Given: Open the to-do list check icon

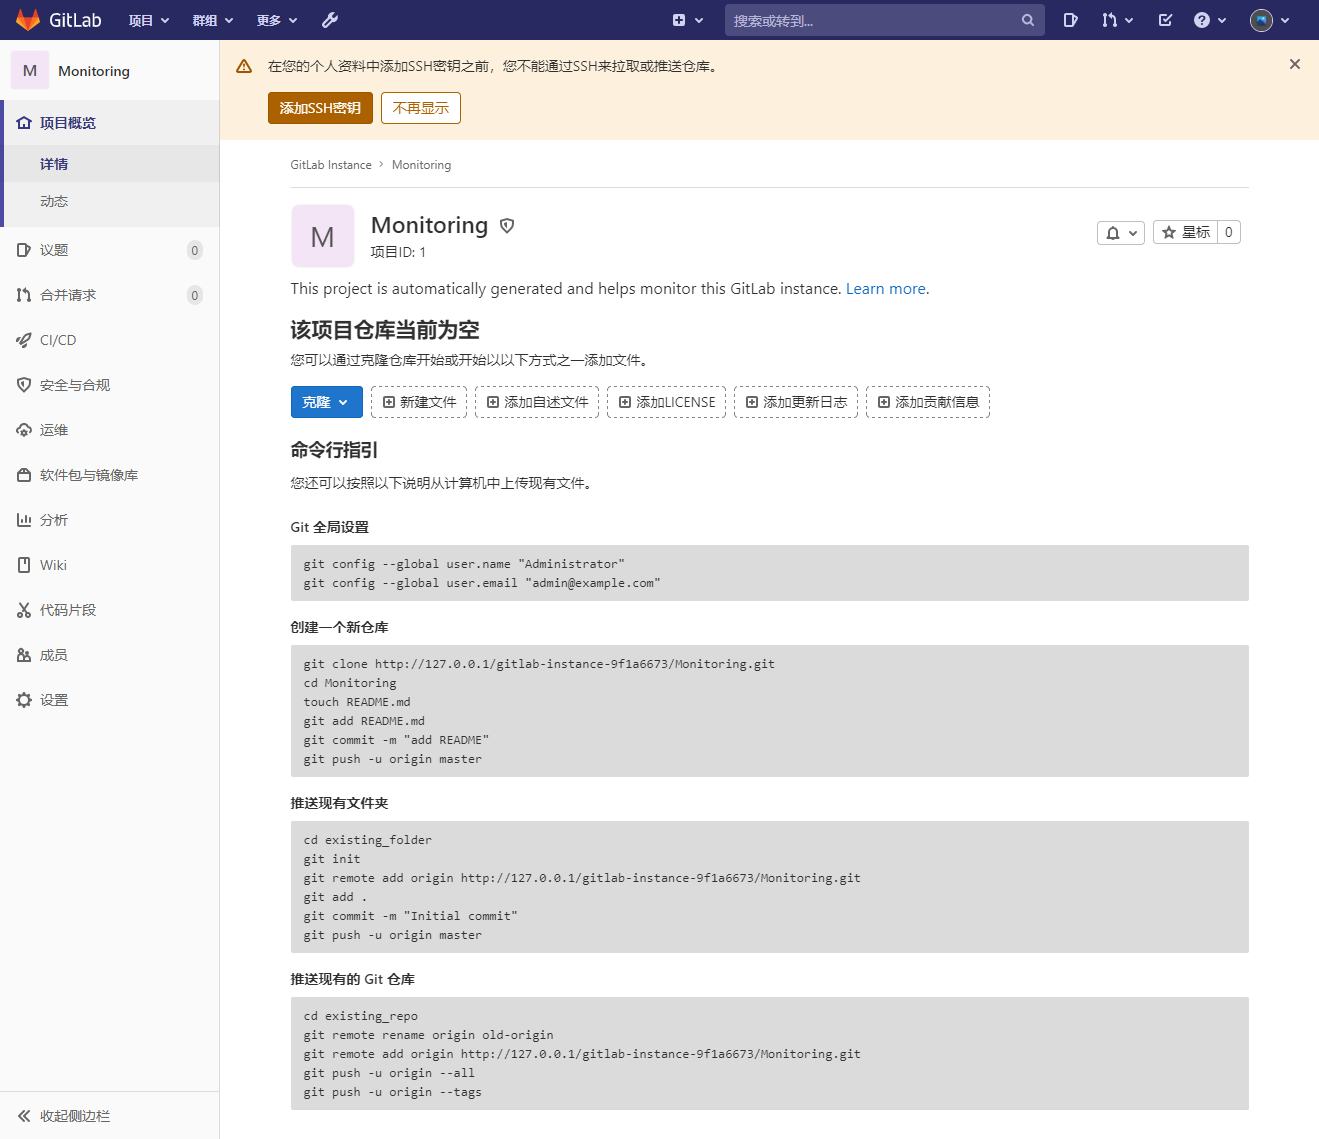Looking at the screenshot, I should click(1165, 20).
